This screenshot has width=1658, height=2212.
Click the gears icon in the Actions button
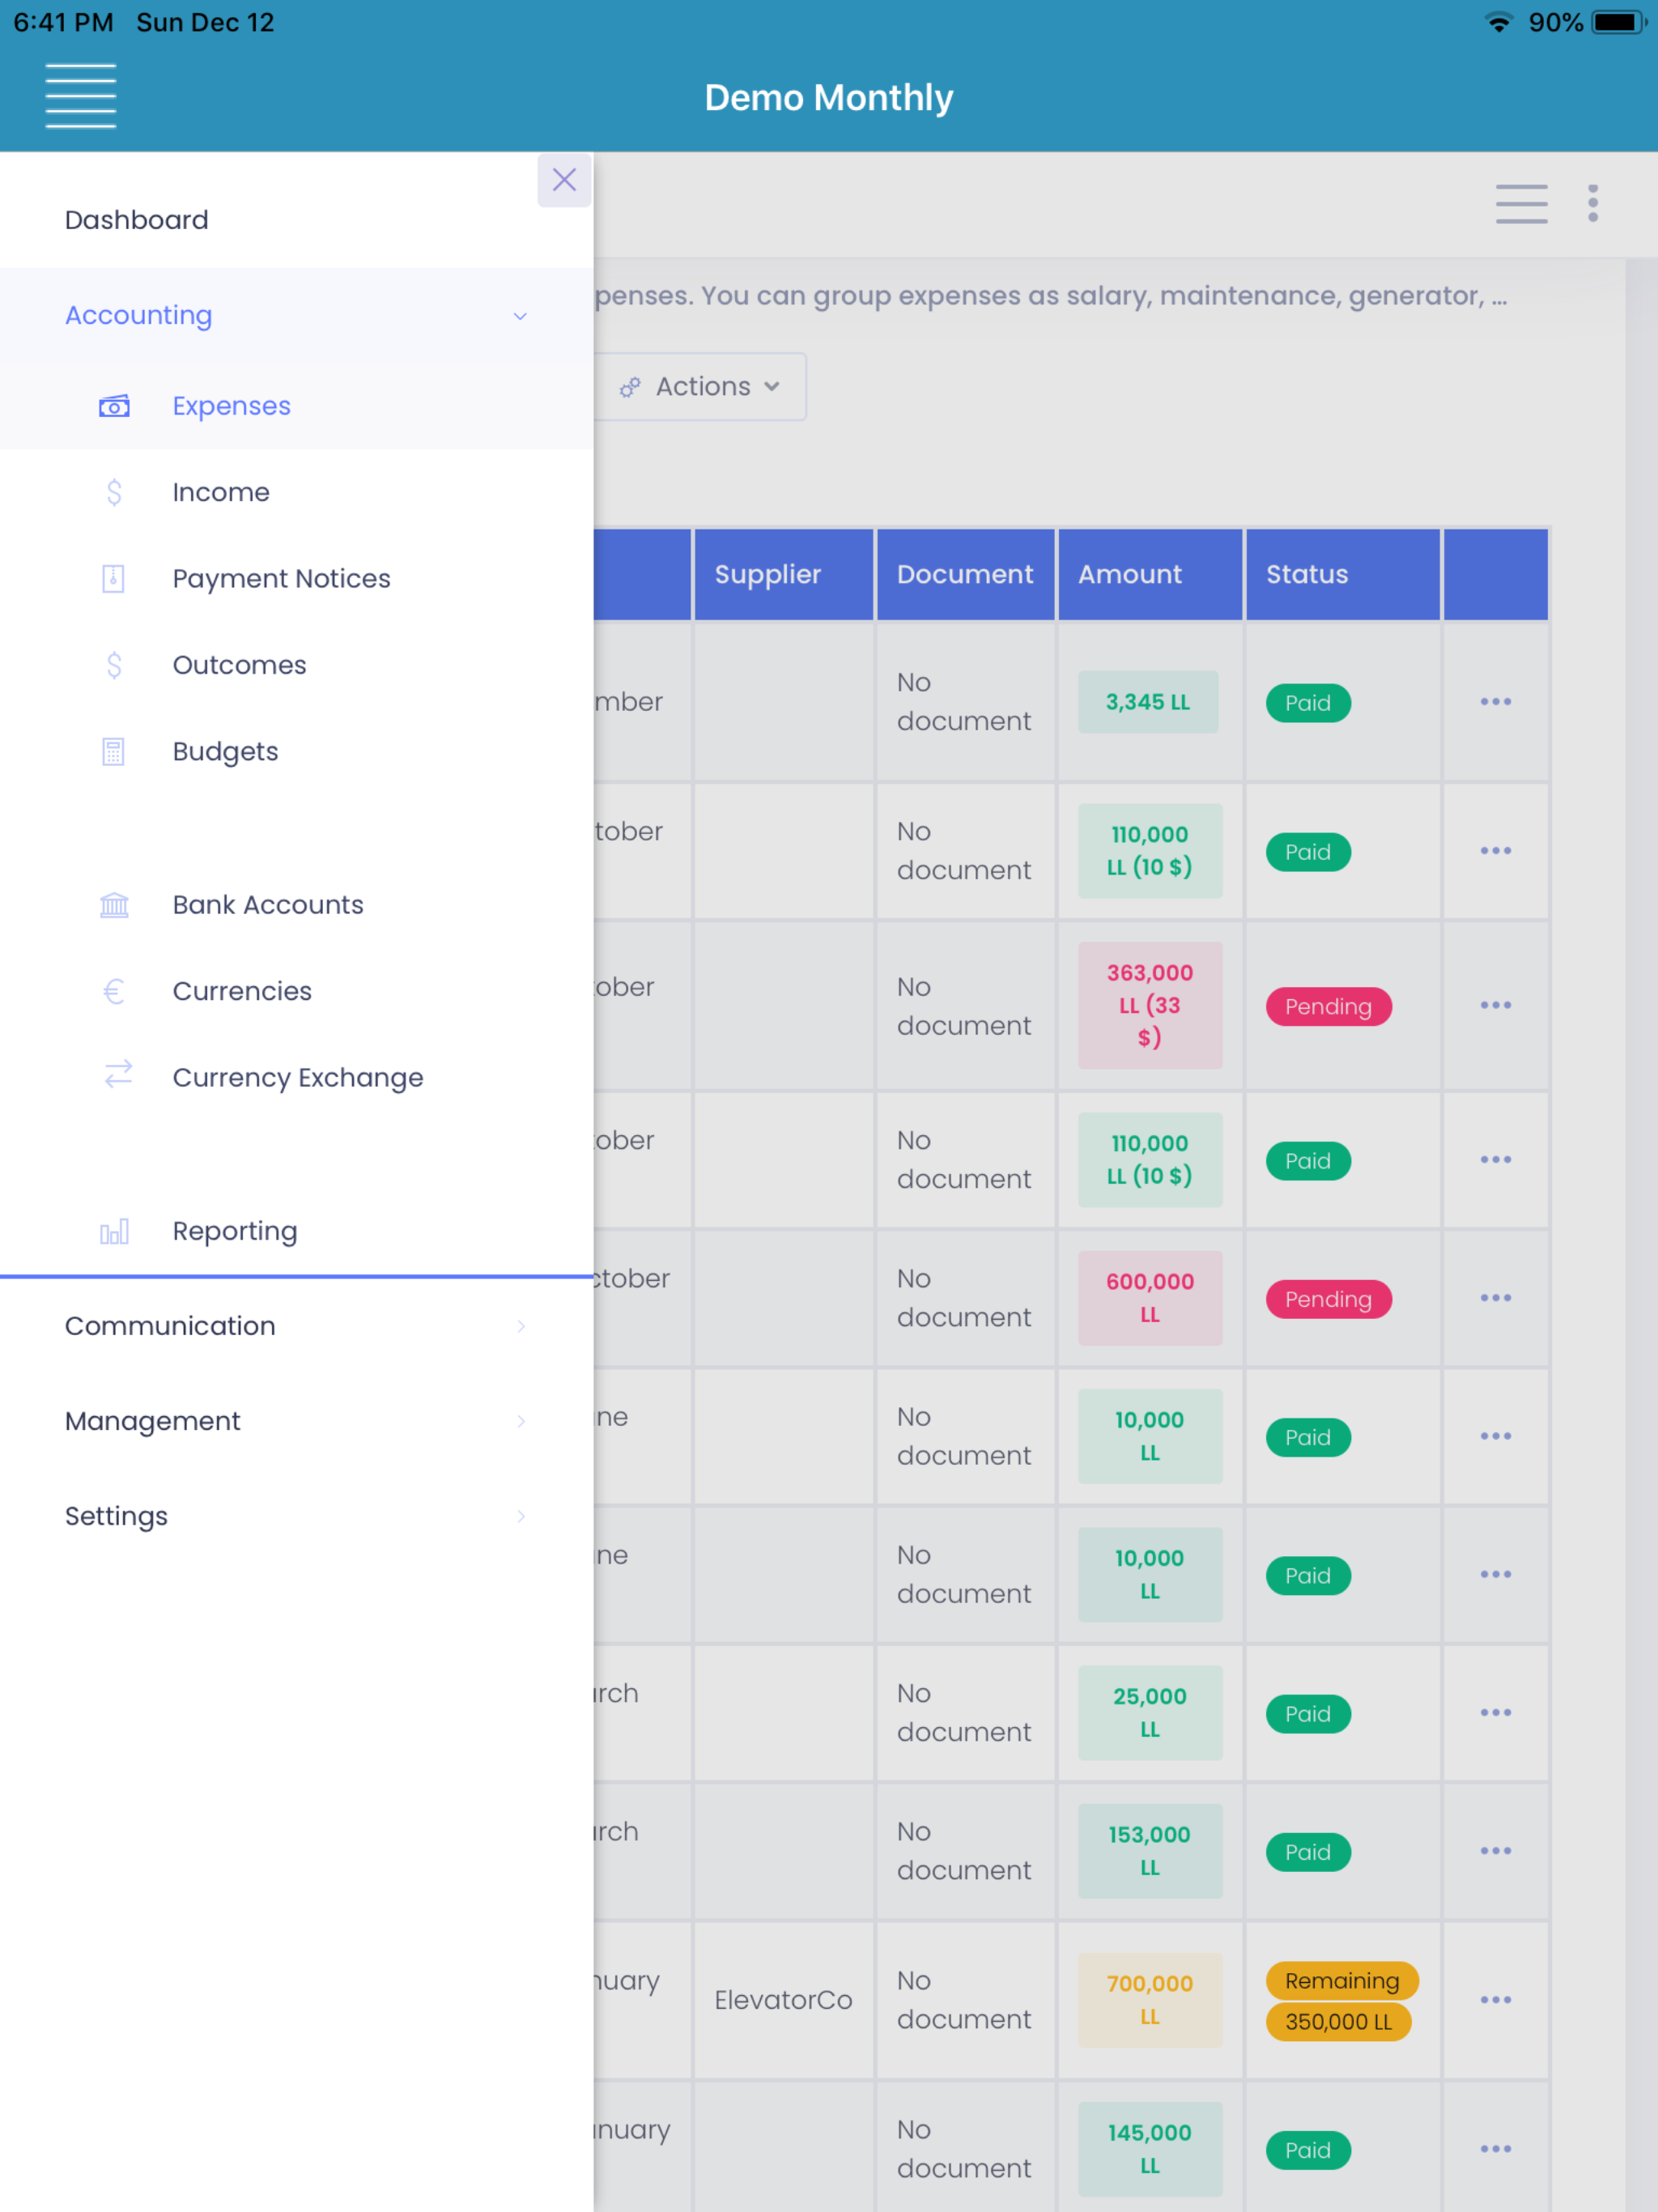629,387
